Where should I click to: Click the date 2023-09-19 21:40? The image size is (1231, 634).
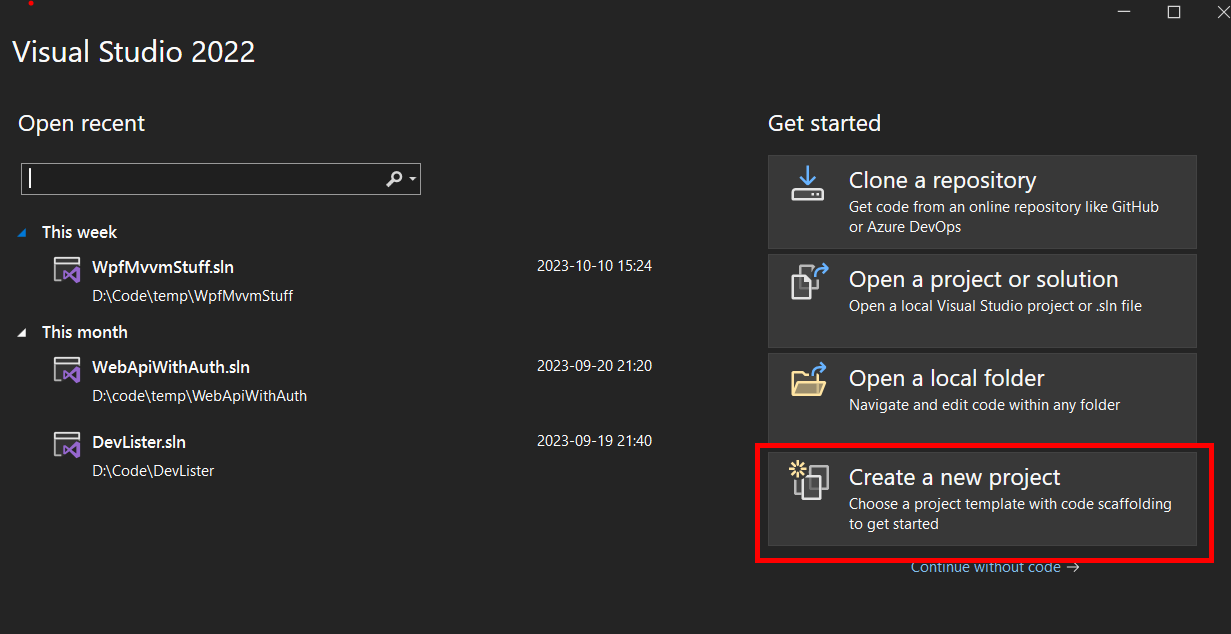pos(594,441)
